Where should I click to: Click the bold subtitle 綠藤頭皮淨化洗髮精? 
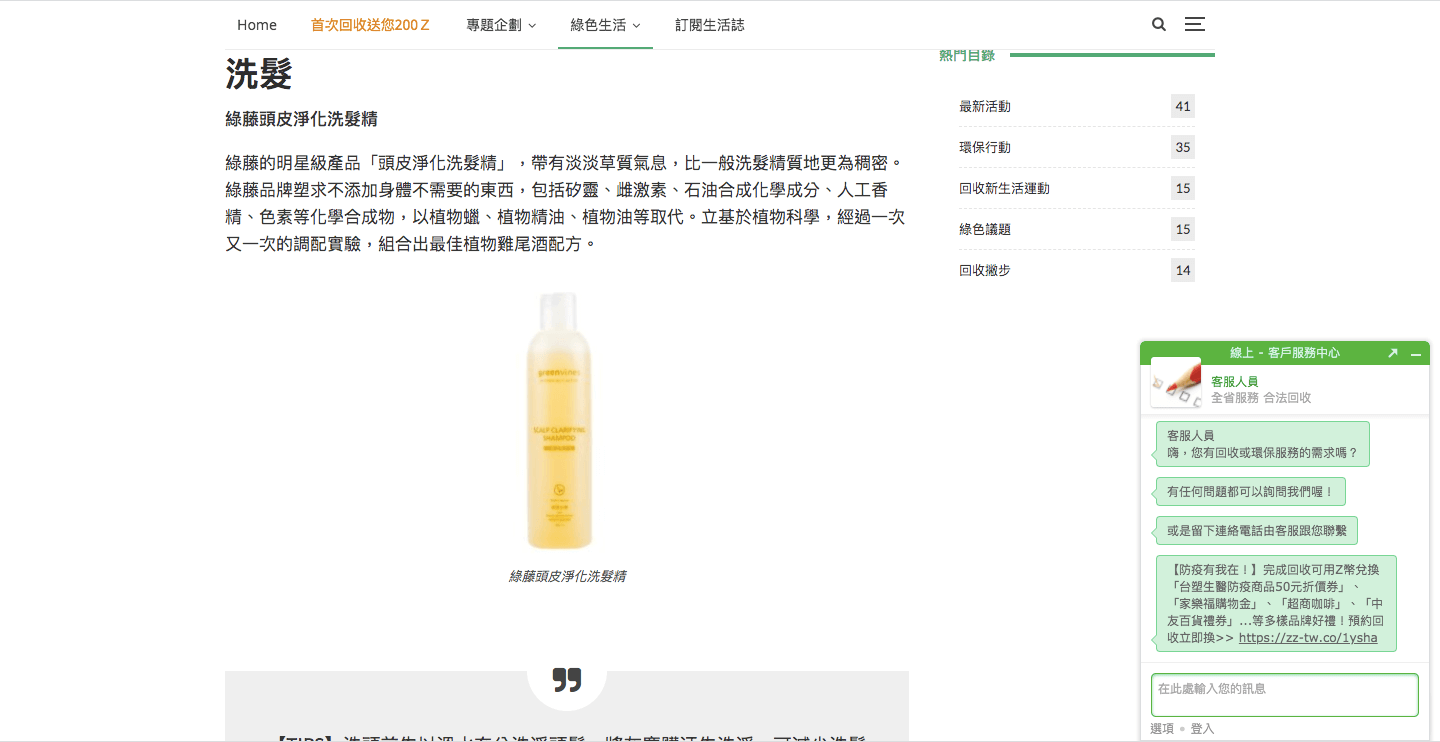[301, 119]
